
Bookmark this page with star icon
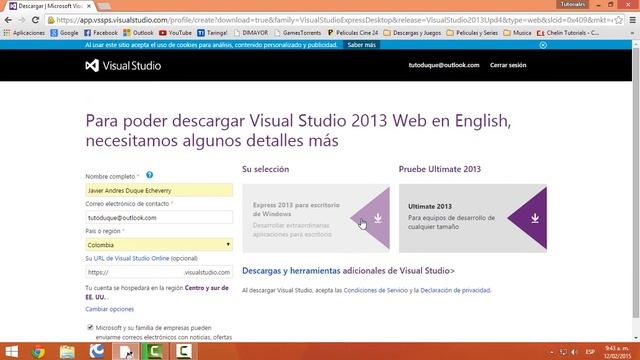pos(619,20)
